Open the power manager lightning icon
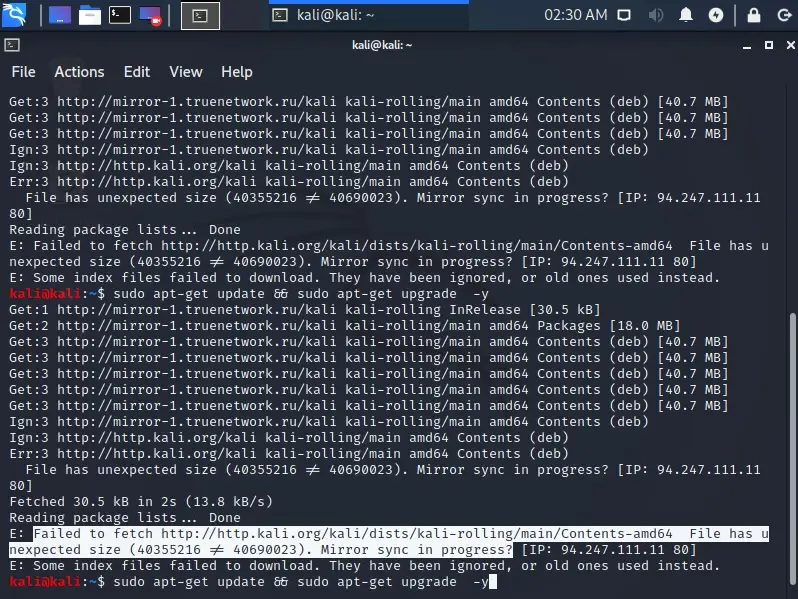798x599 pixels. (716, 15)
